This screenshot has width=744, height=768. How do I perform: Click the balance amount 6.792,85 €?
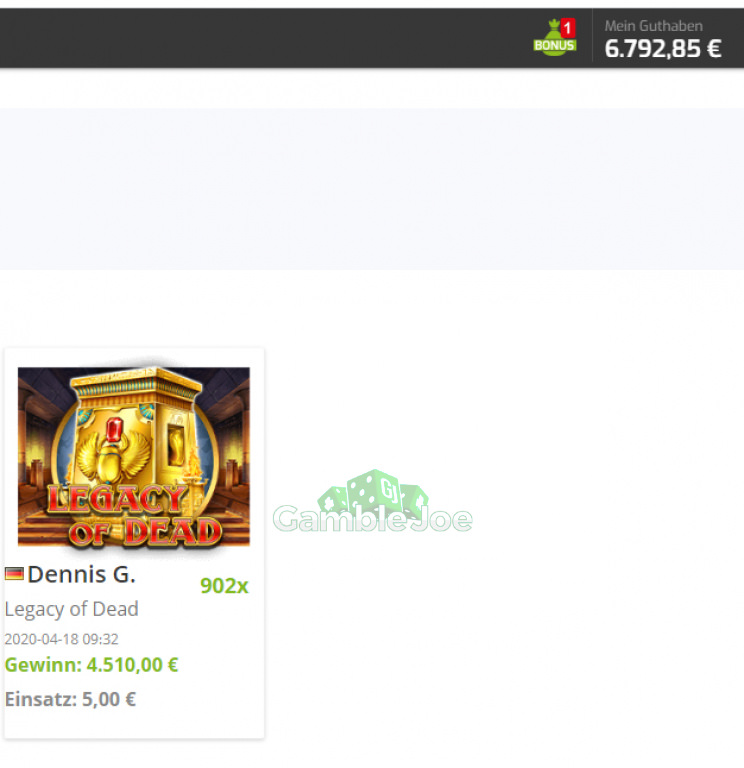point(663,49)
